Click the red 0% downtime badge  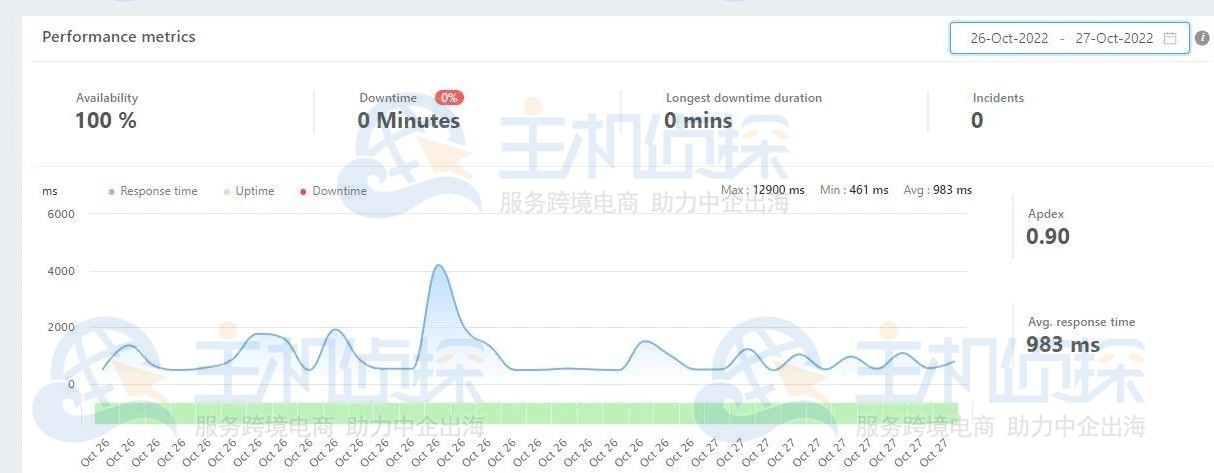click(449, 98)
